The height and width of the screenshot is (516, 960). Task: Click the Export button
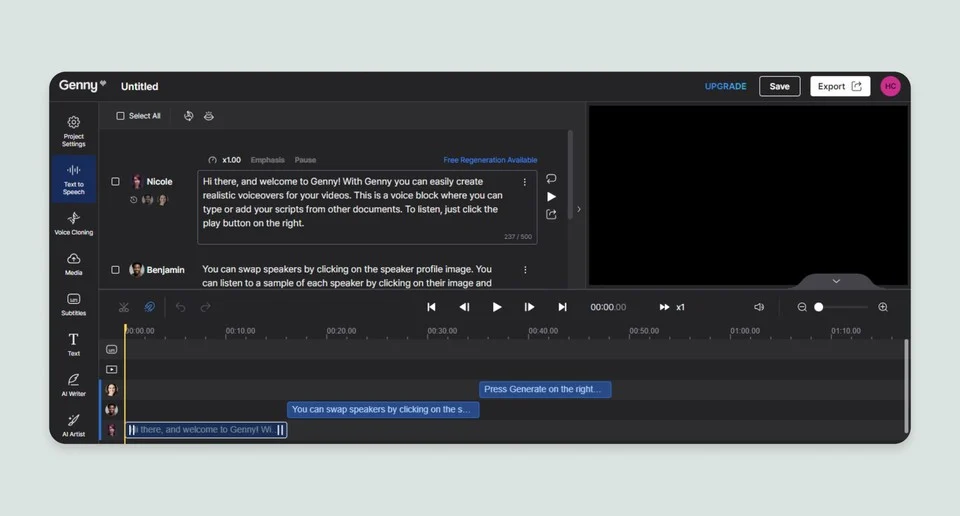pyautogui.click(x=840, y=86)
